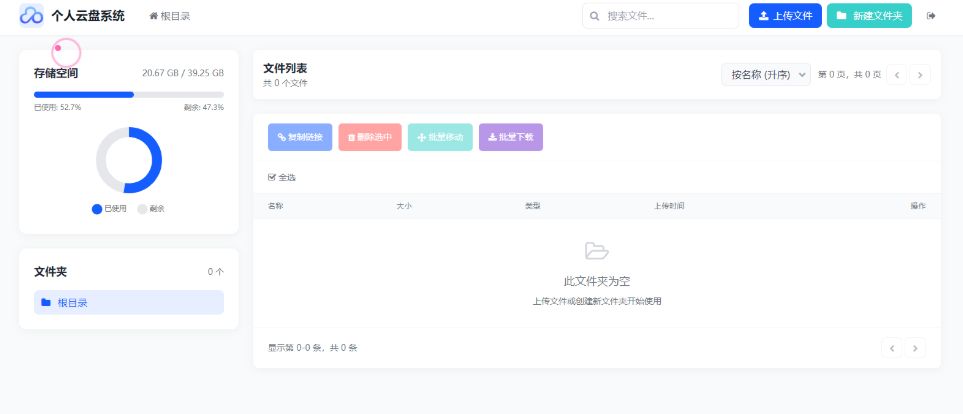Image resolution: width=963 pixels, height=414 pixels.
Task: Click previous page arrow at table bottom
Action: 892,348
